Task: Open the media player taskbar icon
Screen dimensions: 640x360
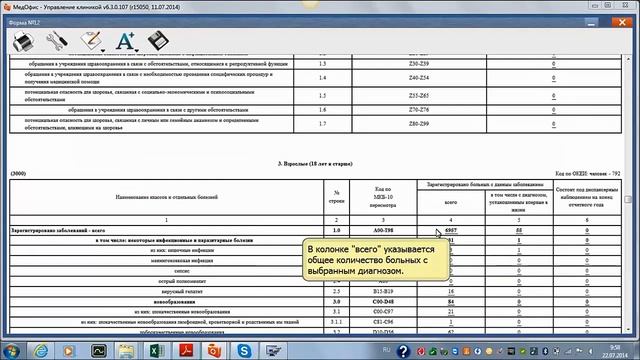Action: coord(69,351)
